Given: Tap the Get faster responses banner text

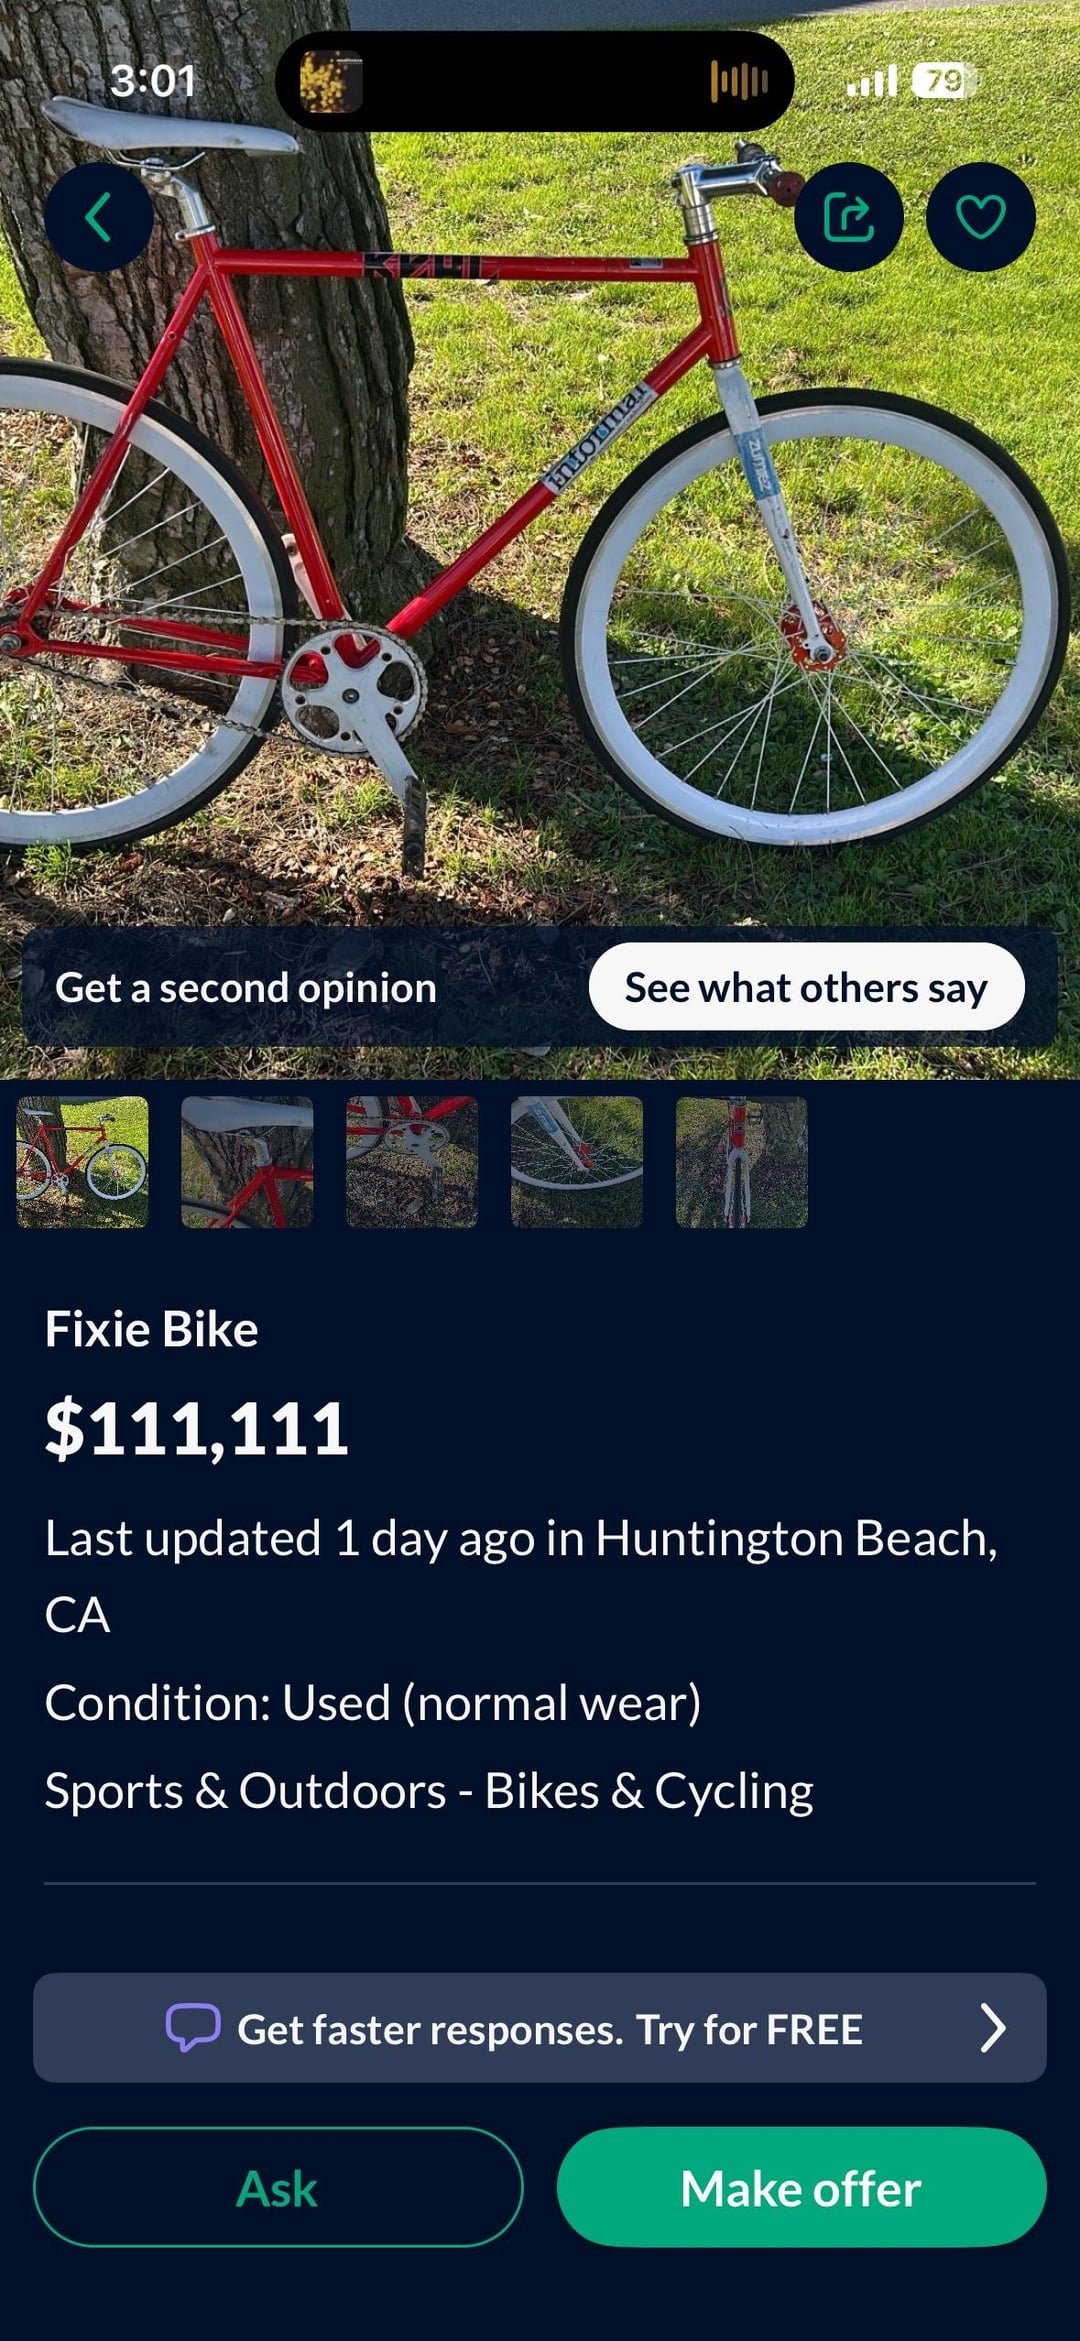Looking at the screenshot, I should point(549,2030).
